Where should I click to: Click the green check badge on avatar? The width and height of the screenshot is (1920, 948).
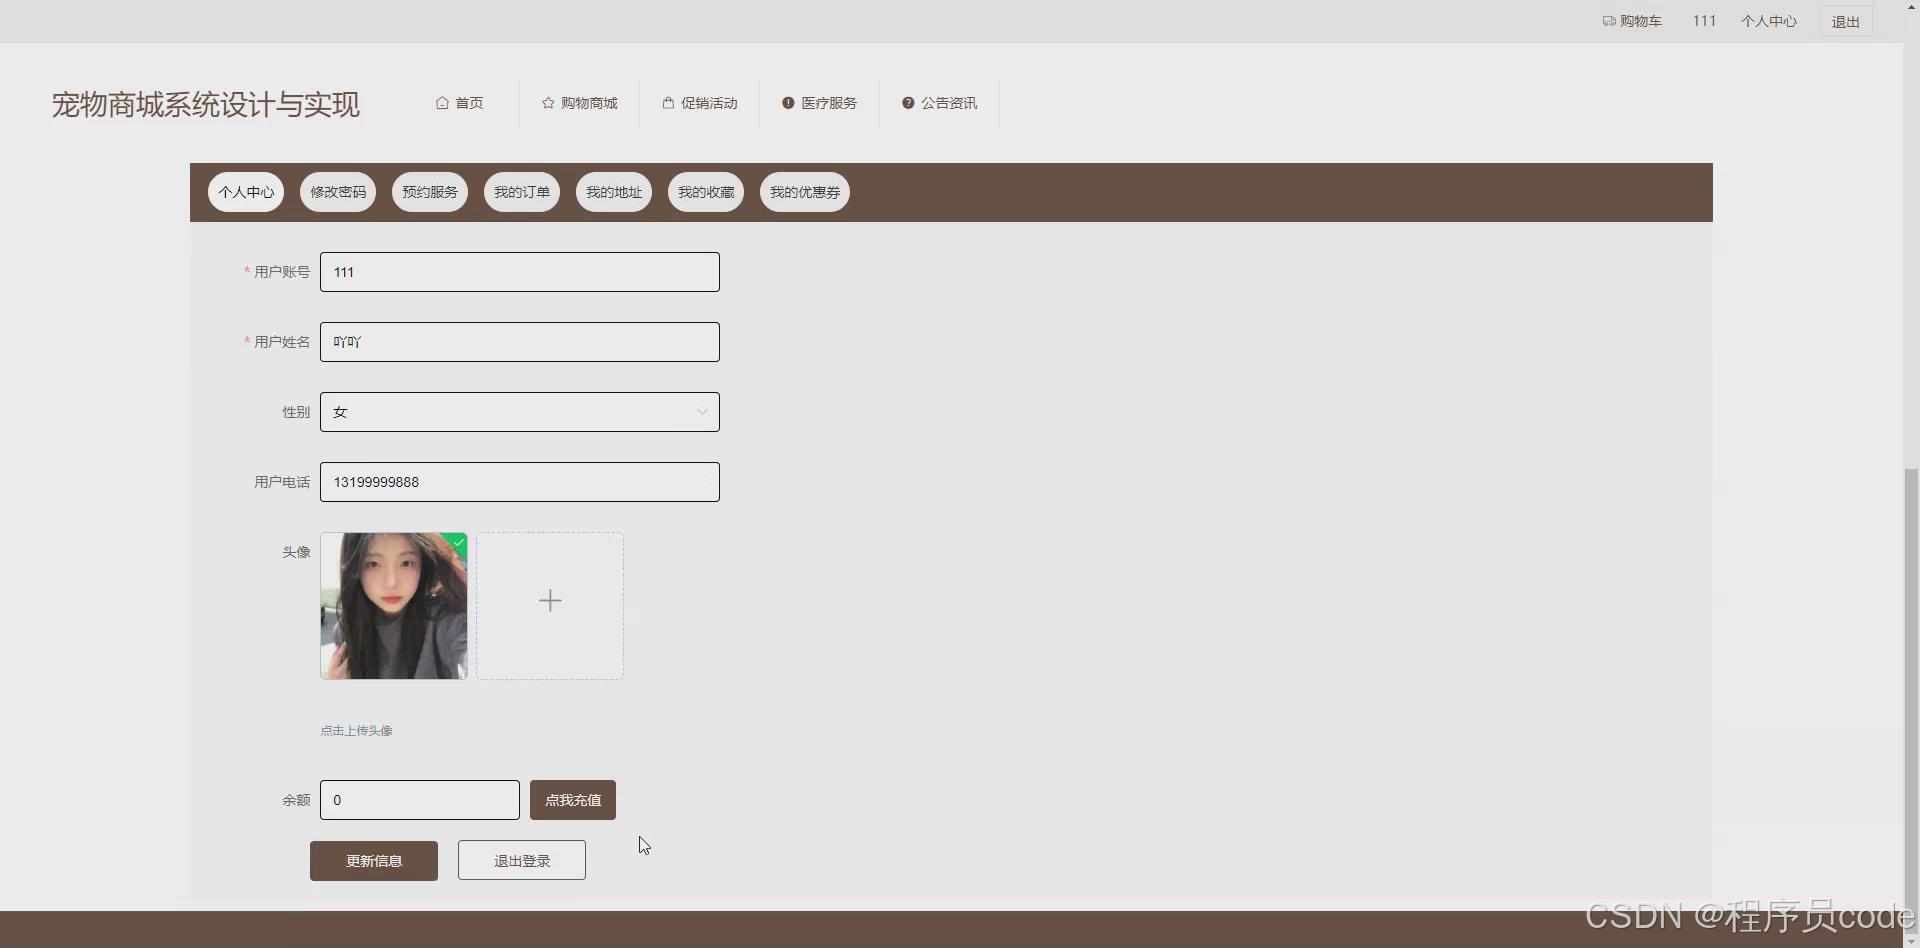click(459, 541)
